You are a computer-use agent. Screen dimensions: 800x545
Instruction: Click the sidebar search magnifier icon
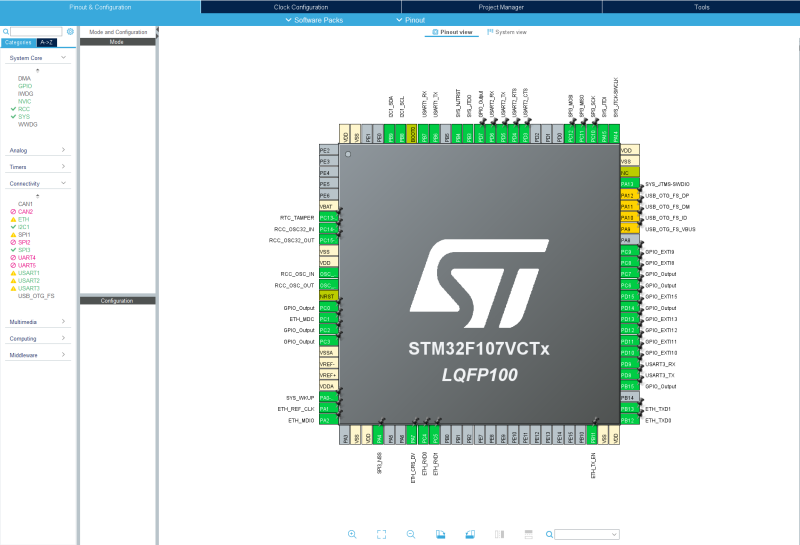click(x=6, y=32)
